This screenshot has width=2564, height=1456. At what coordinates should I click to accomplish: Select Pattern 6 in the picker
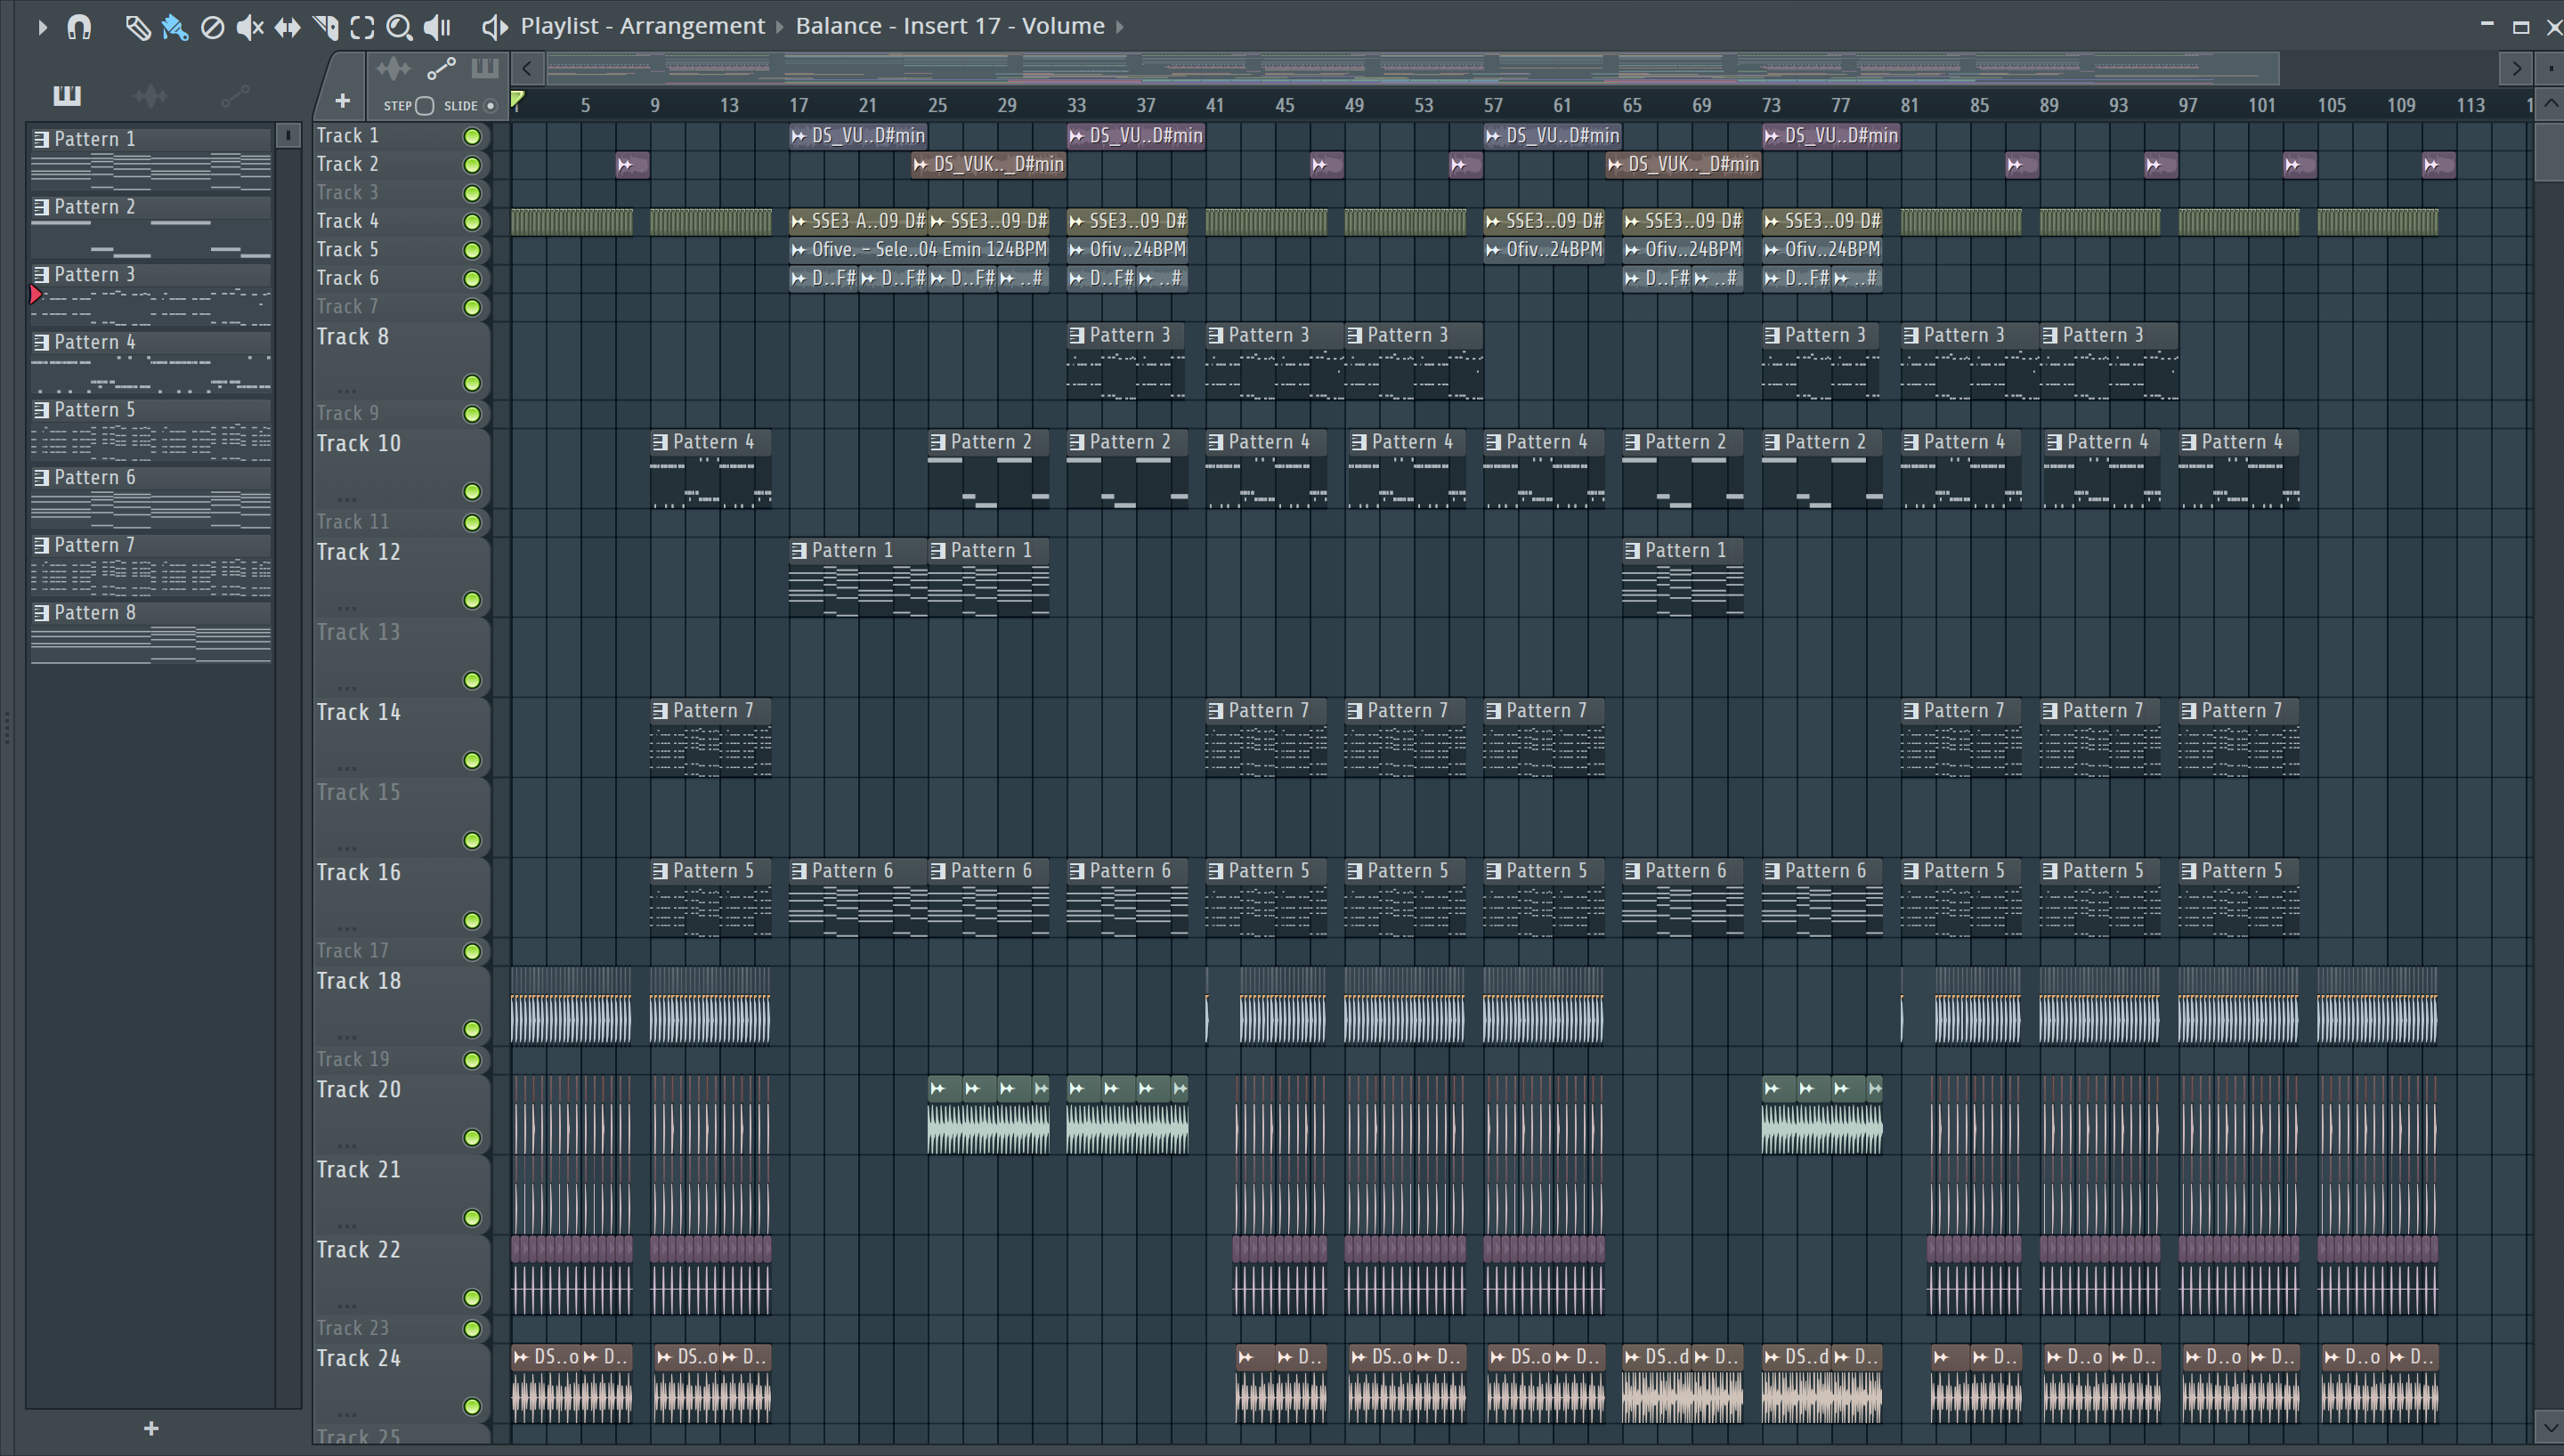click(x=151, y=500)
